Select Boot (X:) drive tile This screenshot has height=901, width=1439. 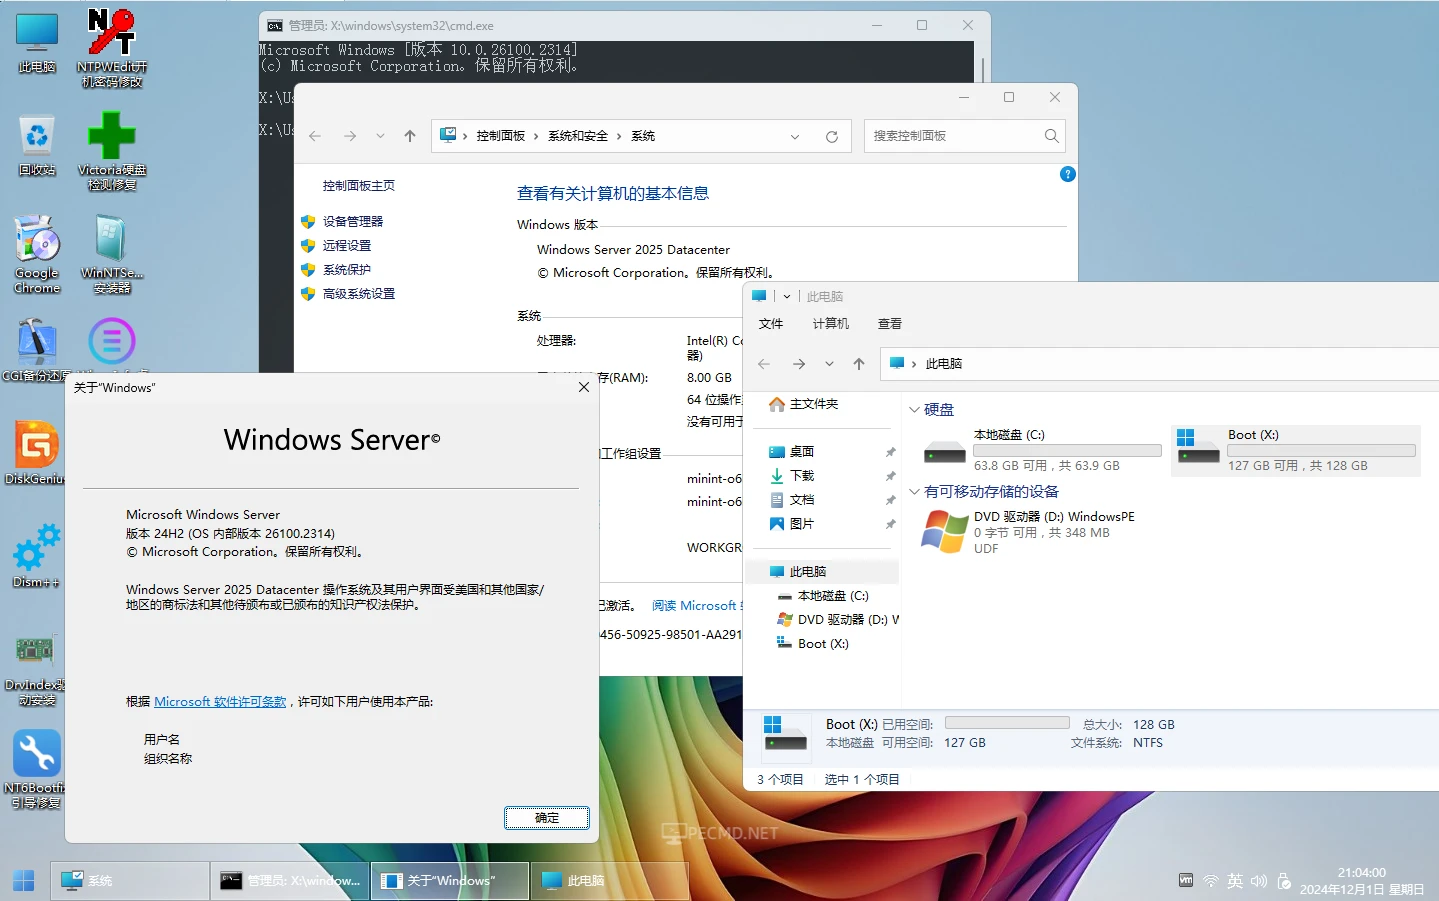(1295, 450)
